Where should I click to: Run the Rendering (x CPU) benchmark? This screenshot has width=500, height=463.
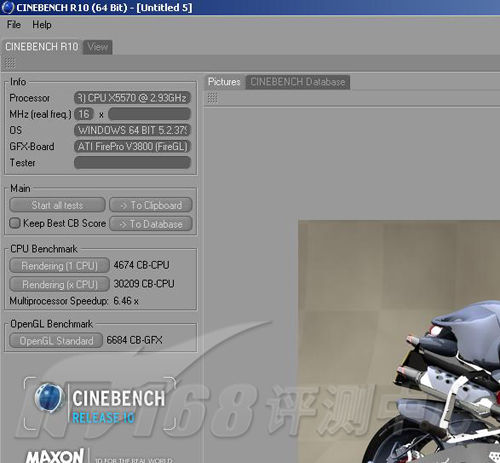click(59, 284)
